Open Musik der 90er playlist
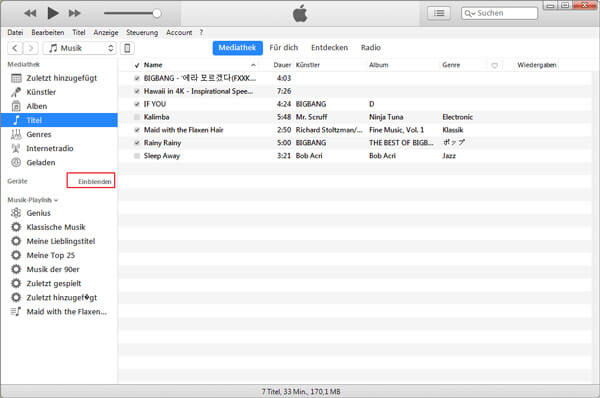600x398 pixels. (x=59, y=269)
